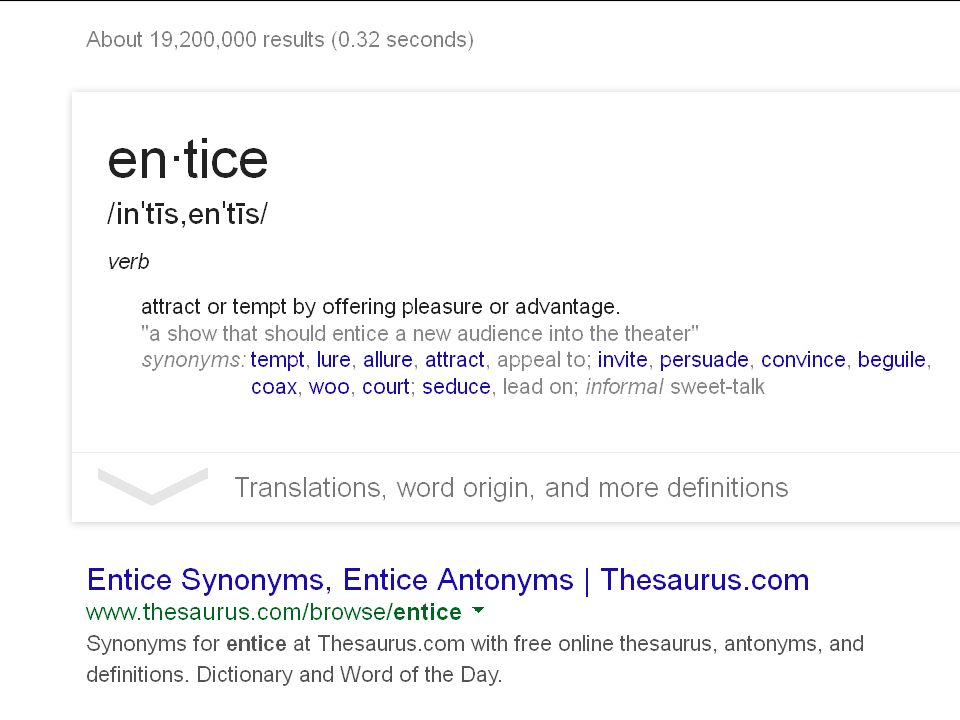The width and height of the screenshot is (960, 720).
Task: Expand the definition box with chevron icon
Action: pyautogui.click(x=152, y=487)
